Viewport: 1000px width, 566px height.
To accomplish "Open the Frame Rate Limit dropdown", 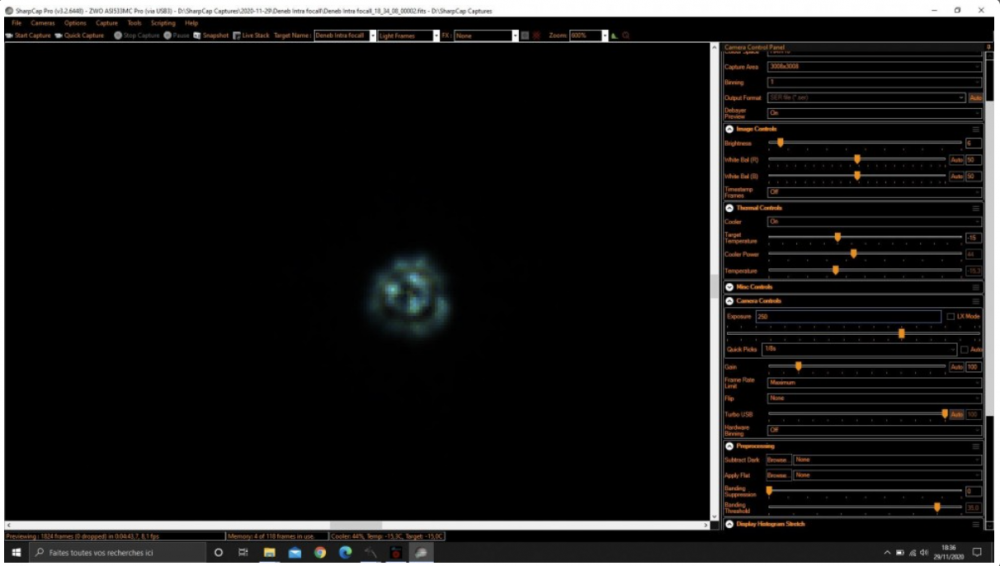I will [874, 382].
